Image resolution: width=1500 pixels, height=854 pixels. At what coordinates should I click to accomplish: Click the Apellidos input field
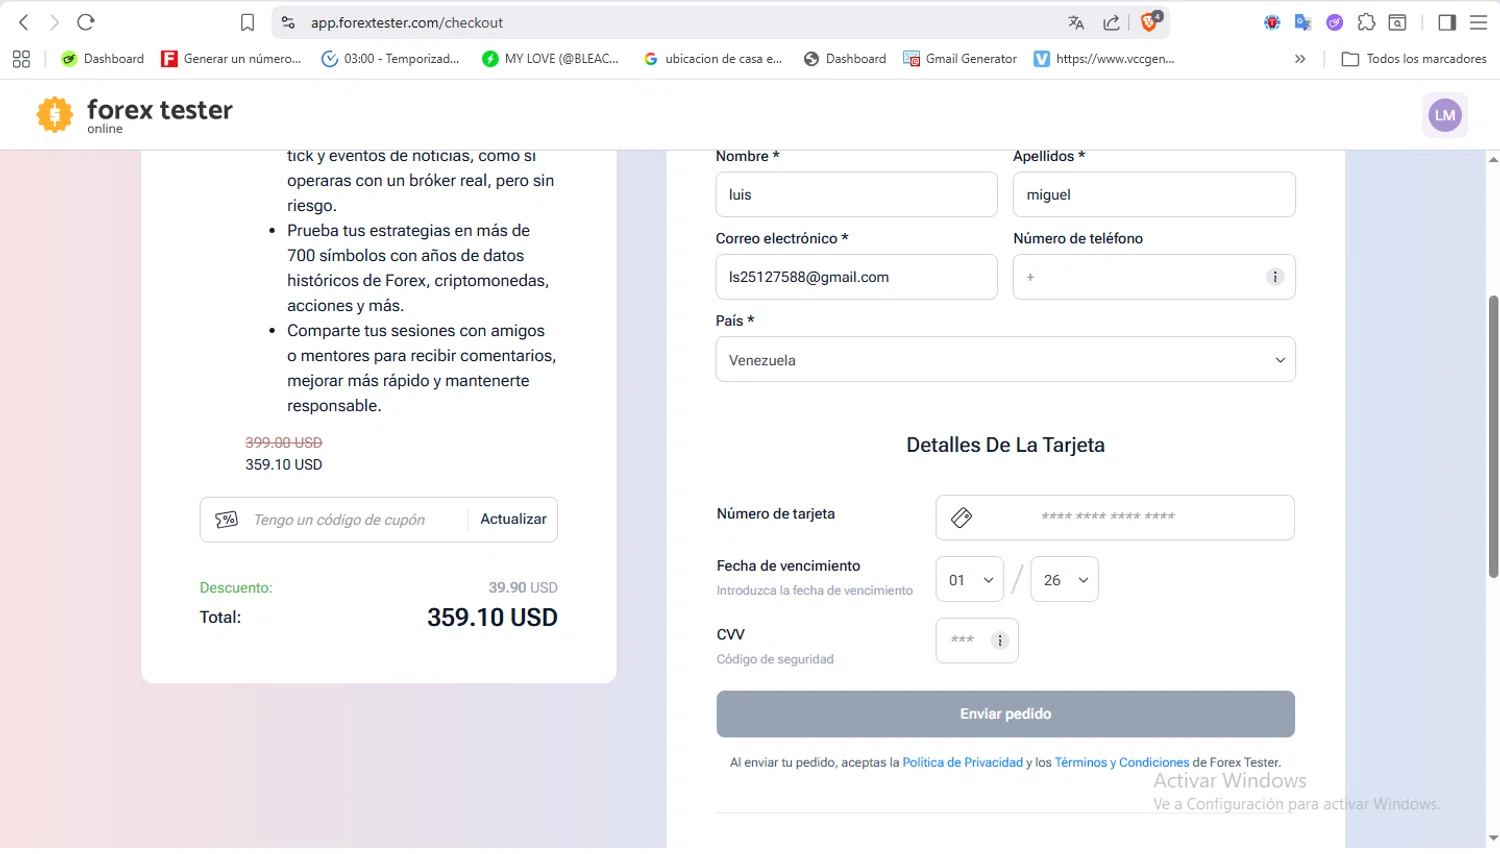pyautogui.click(x=1154, y=194)
